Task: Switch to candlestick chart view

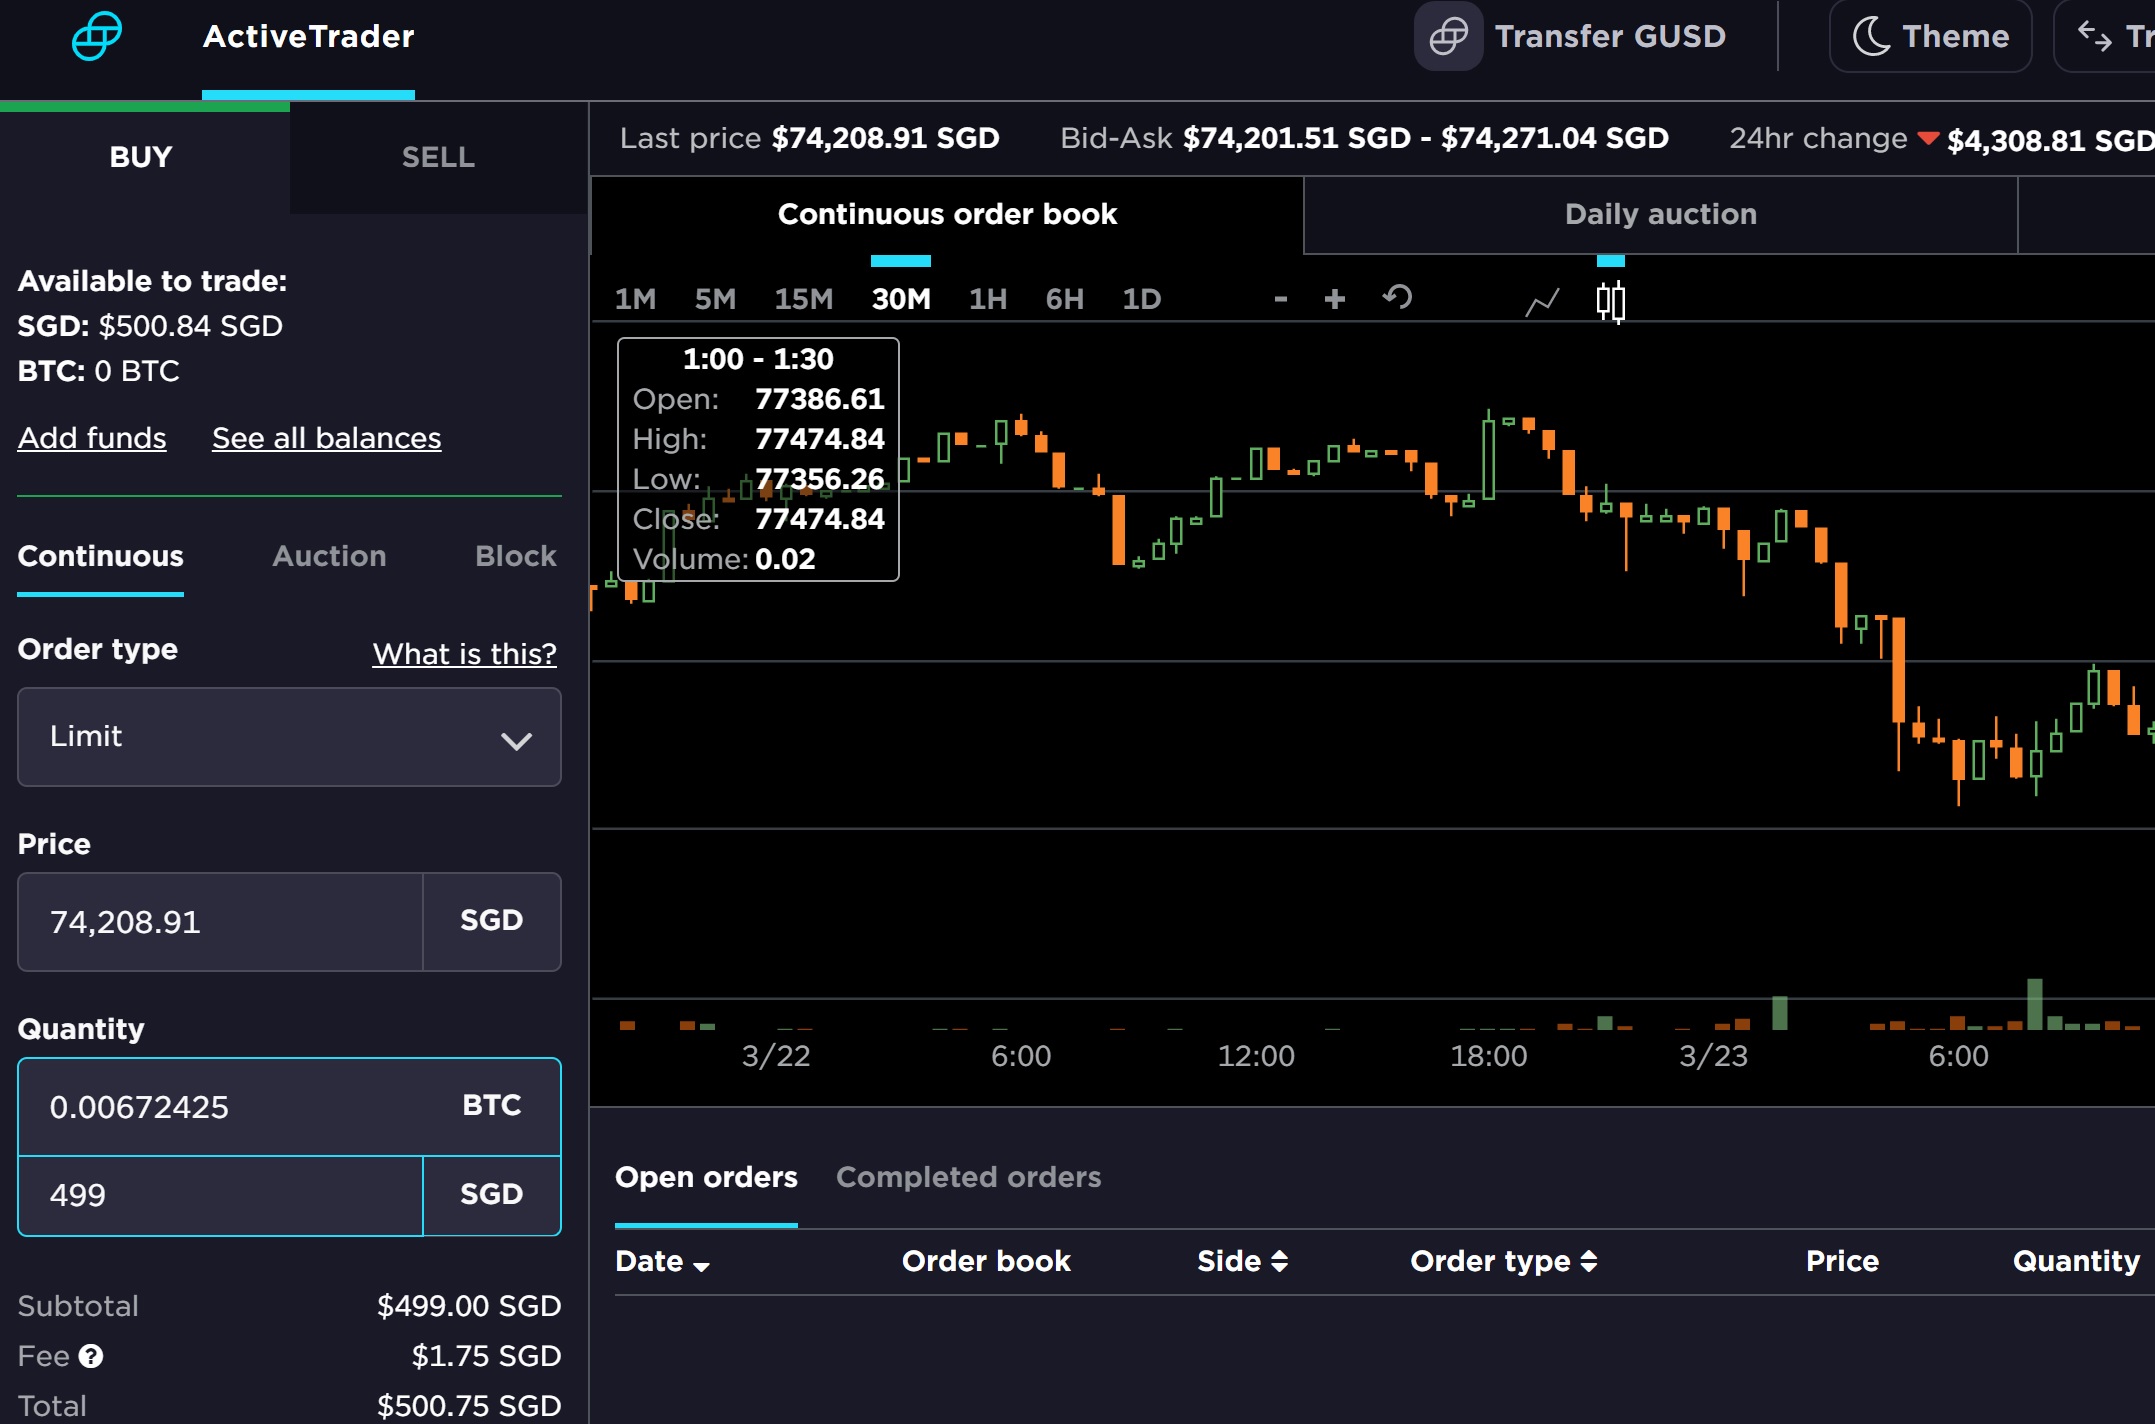Action: 1610,300
